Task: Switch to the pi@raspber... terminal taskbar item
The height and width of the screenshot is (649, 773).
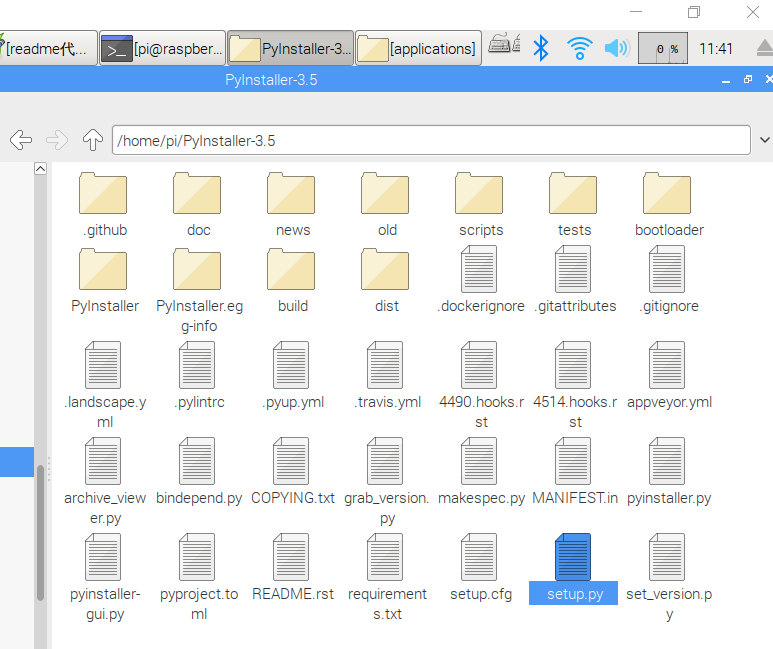Action: click(162, 48)
